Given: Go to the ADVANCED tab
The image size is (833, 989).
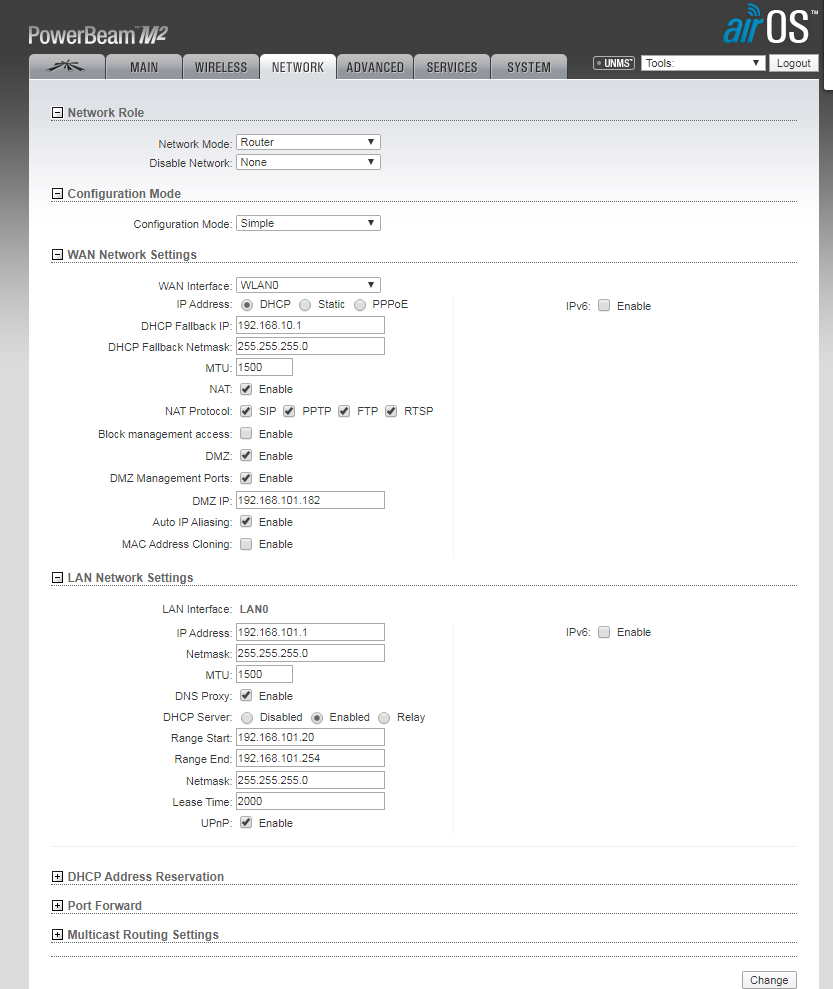Looking at the screenshot, I should (x=375, y=67).
